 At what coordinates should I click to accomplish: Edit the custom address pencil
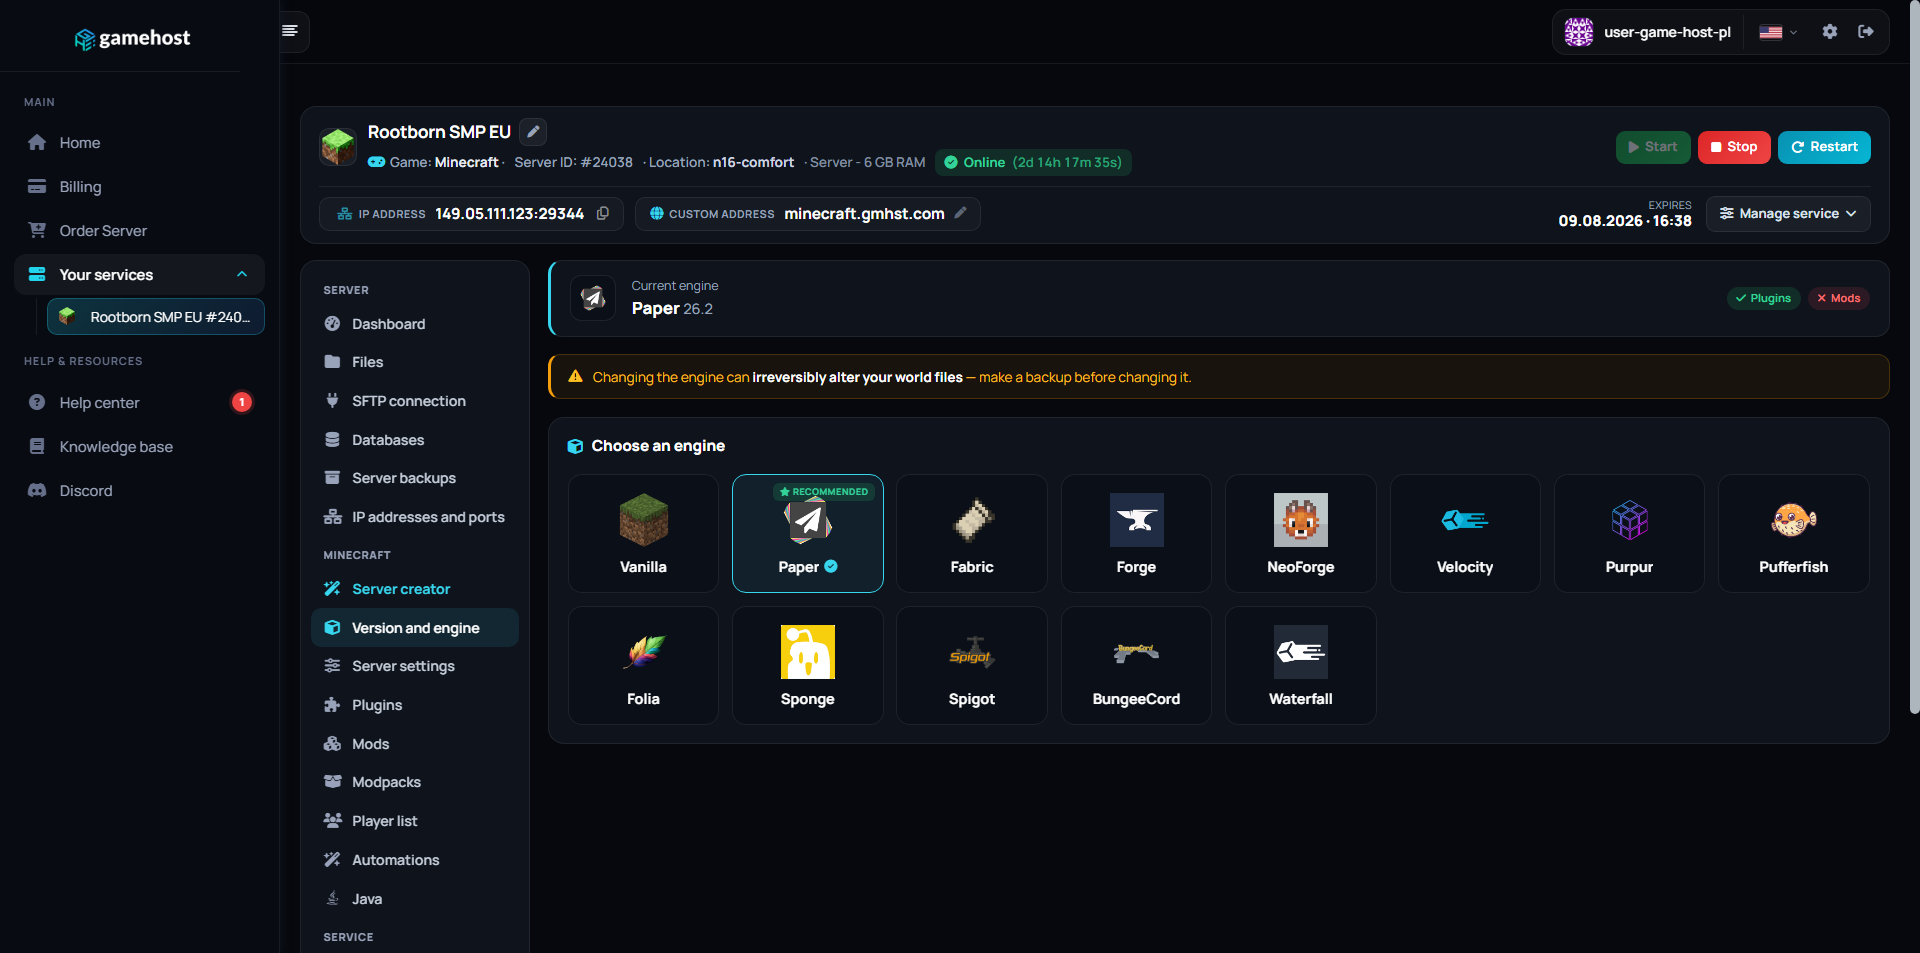click(x=961, y=213)
